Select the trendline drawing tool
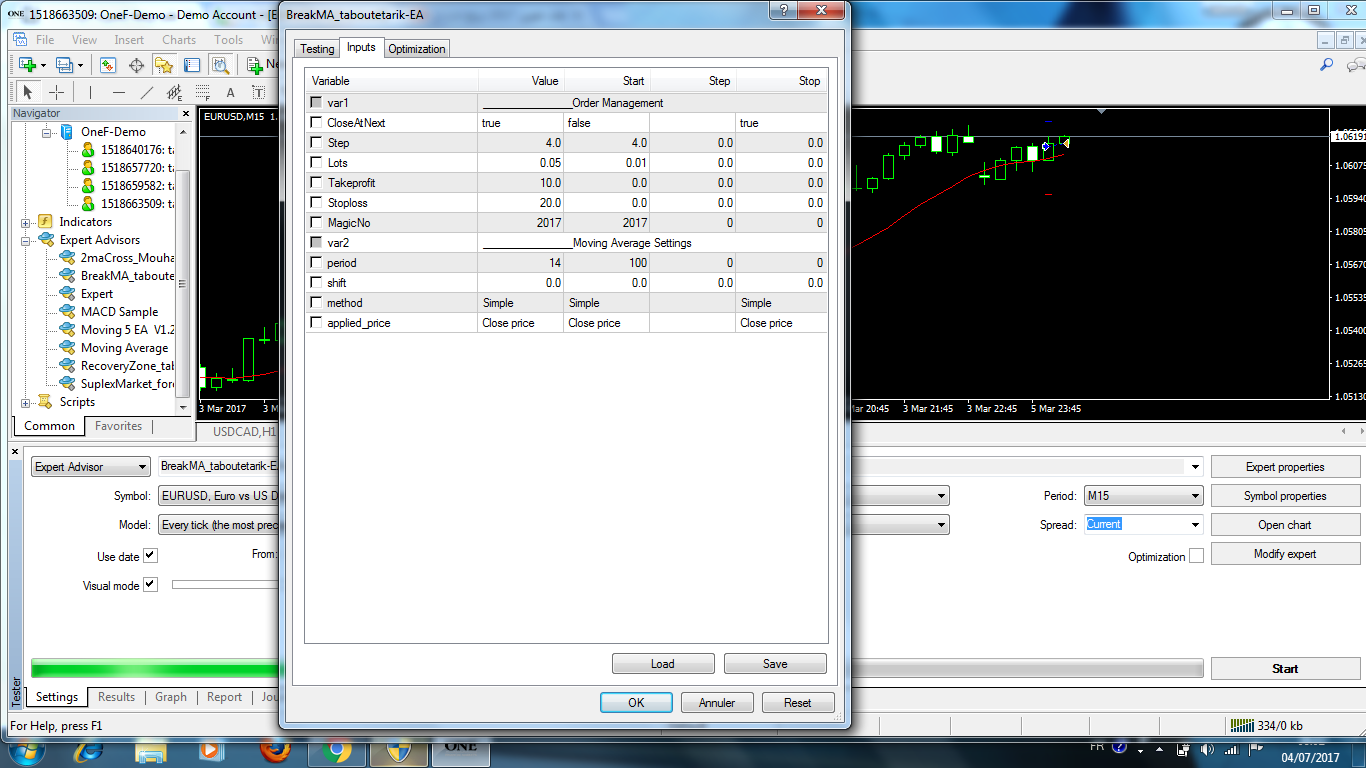Screen dimensions: 1366x768 [147, 92]
